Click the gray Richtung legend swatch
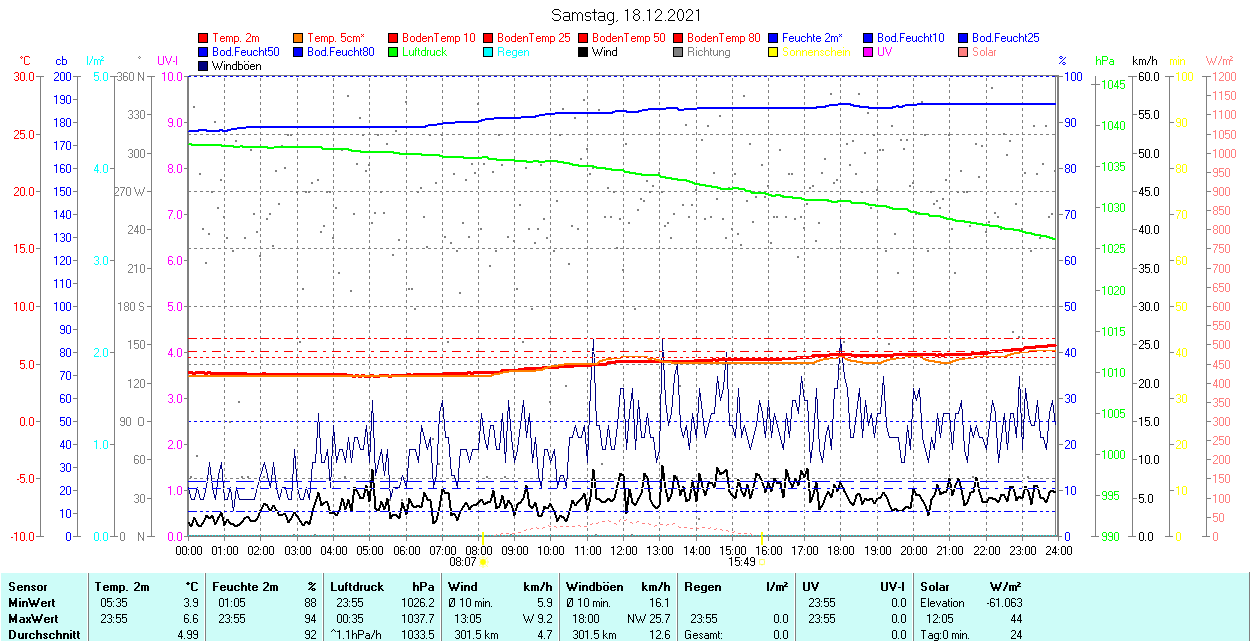The height and width of the screenshot is (641, 1250). (679, 52)
